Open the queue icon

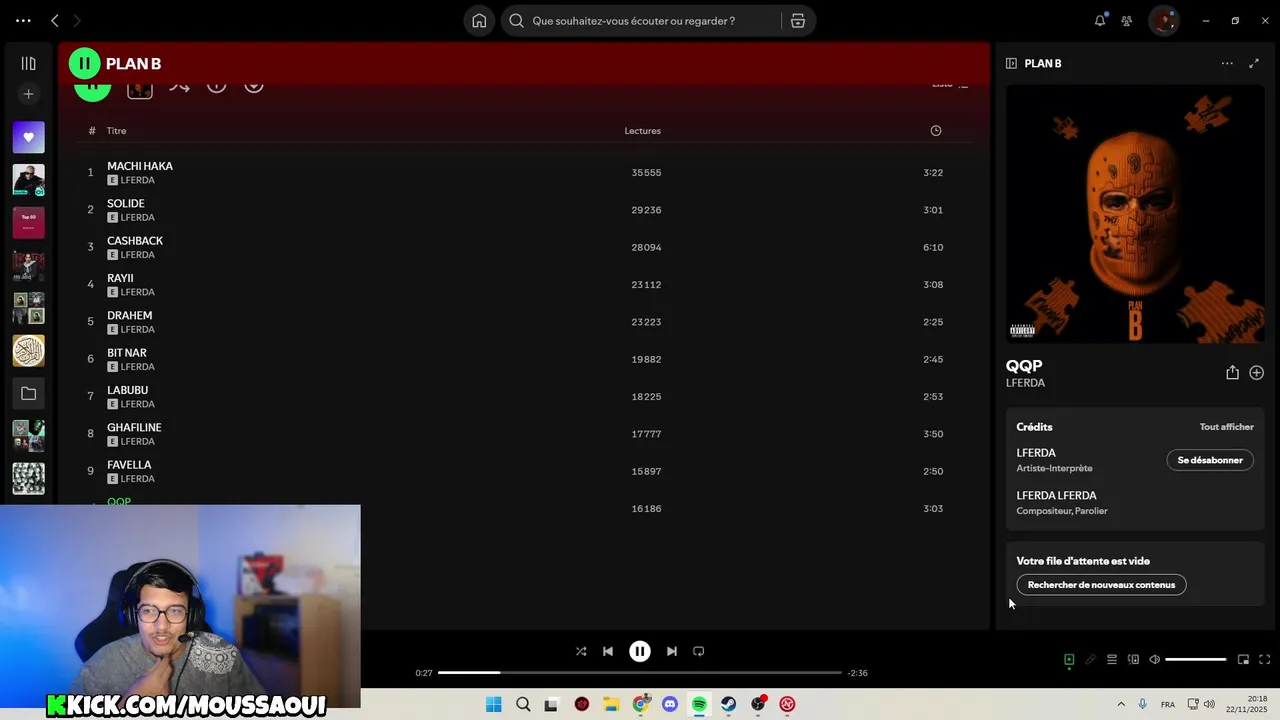tap(1112, 660)
